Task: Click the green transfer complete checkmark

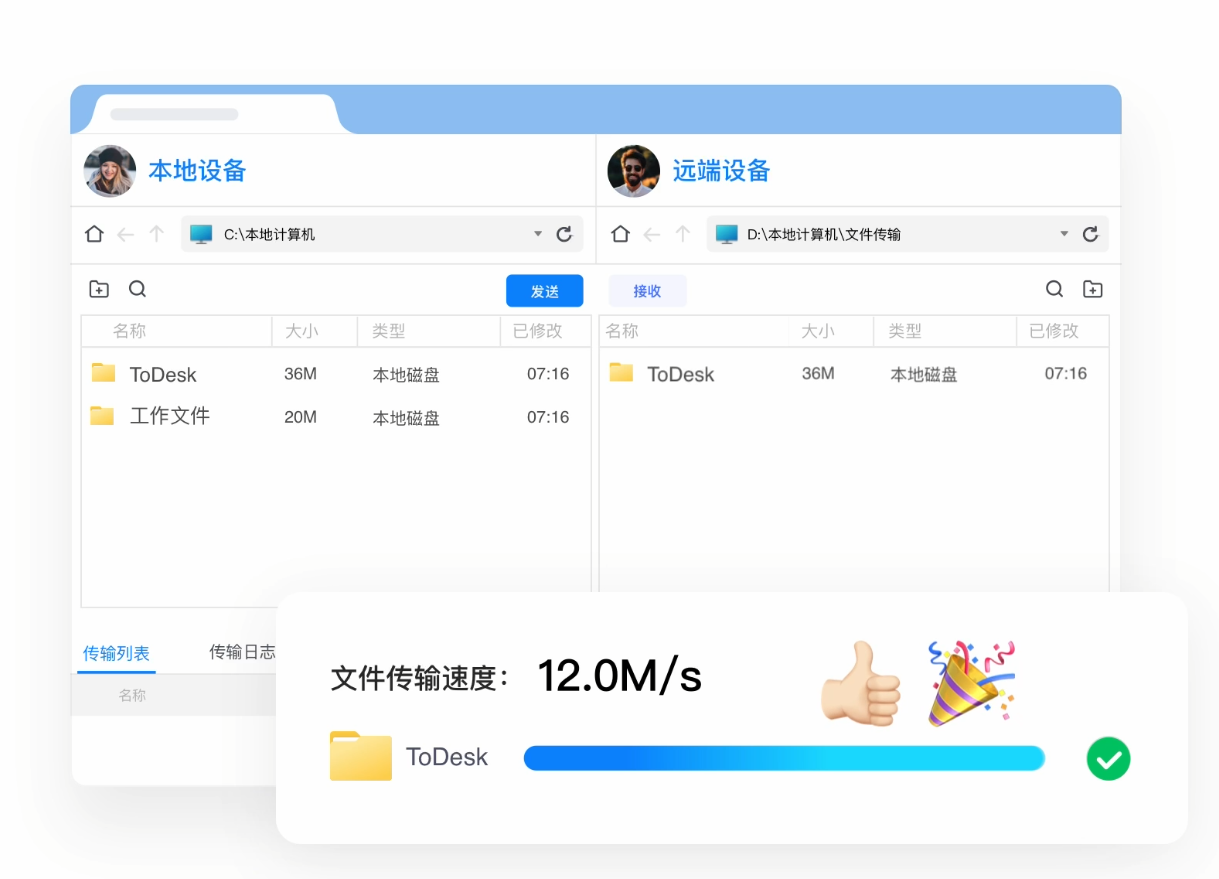Action: pyautogui.click(x=1108, y=759)
